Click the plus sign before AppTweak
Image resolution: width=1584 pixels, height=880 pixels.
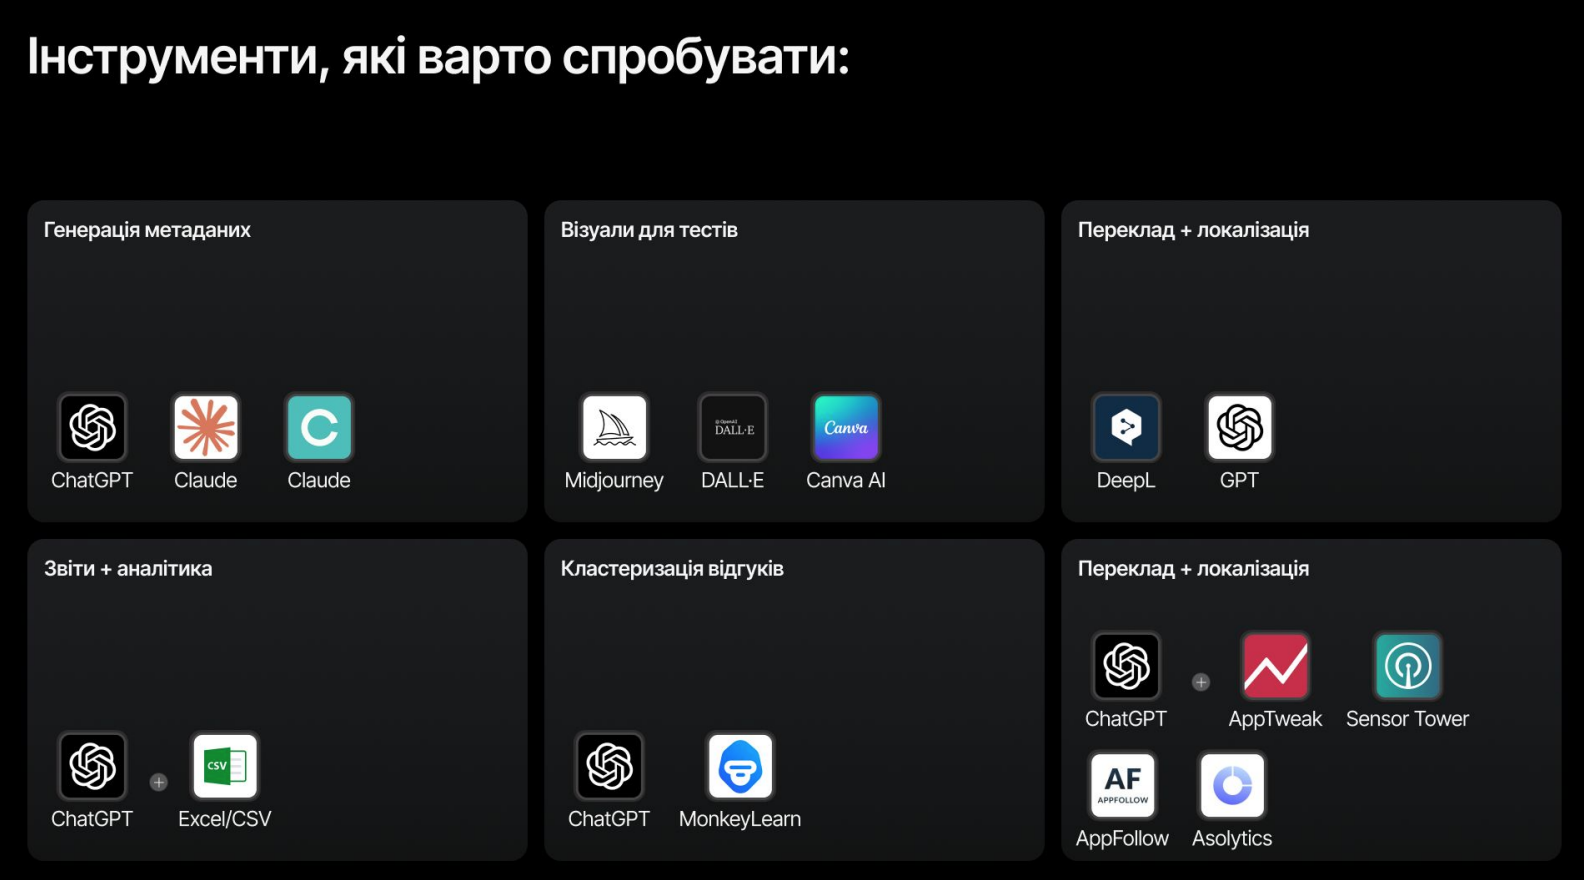(x=1201, y=682)
